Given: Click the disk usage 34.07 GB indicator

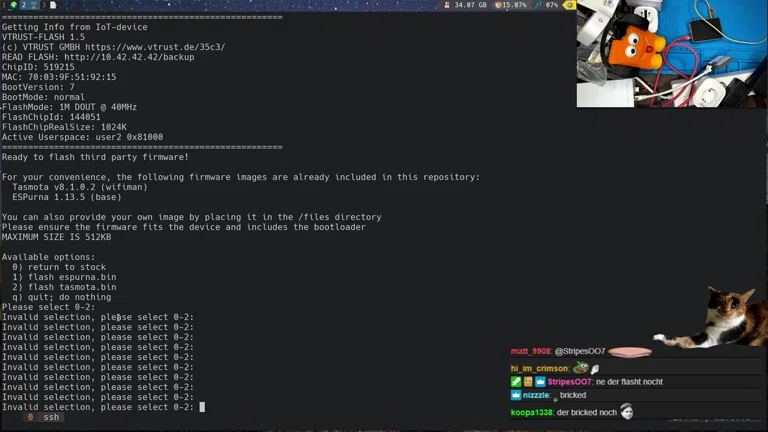Looking at the screenshot, I should pyautogui.click(x=465, y=5).
